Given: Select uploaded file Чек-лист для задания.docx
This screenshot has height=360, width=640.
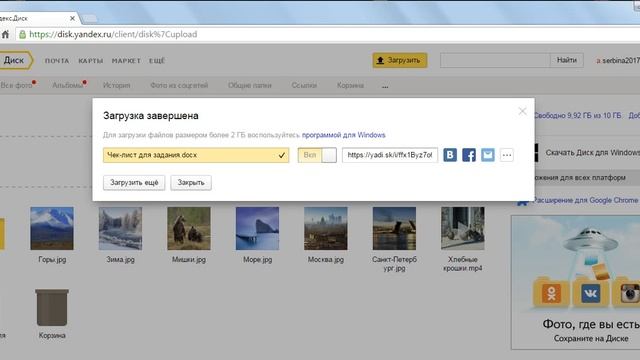Looking at the screenshot, I should click(196, 155).
